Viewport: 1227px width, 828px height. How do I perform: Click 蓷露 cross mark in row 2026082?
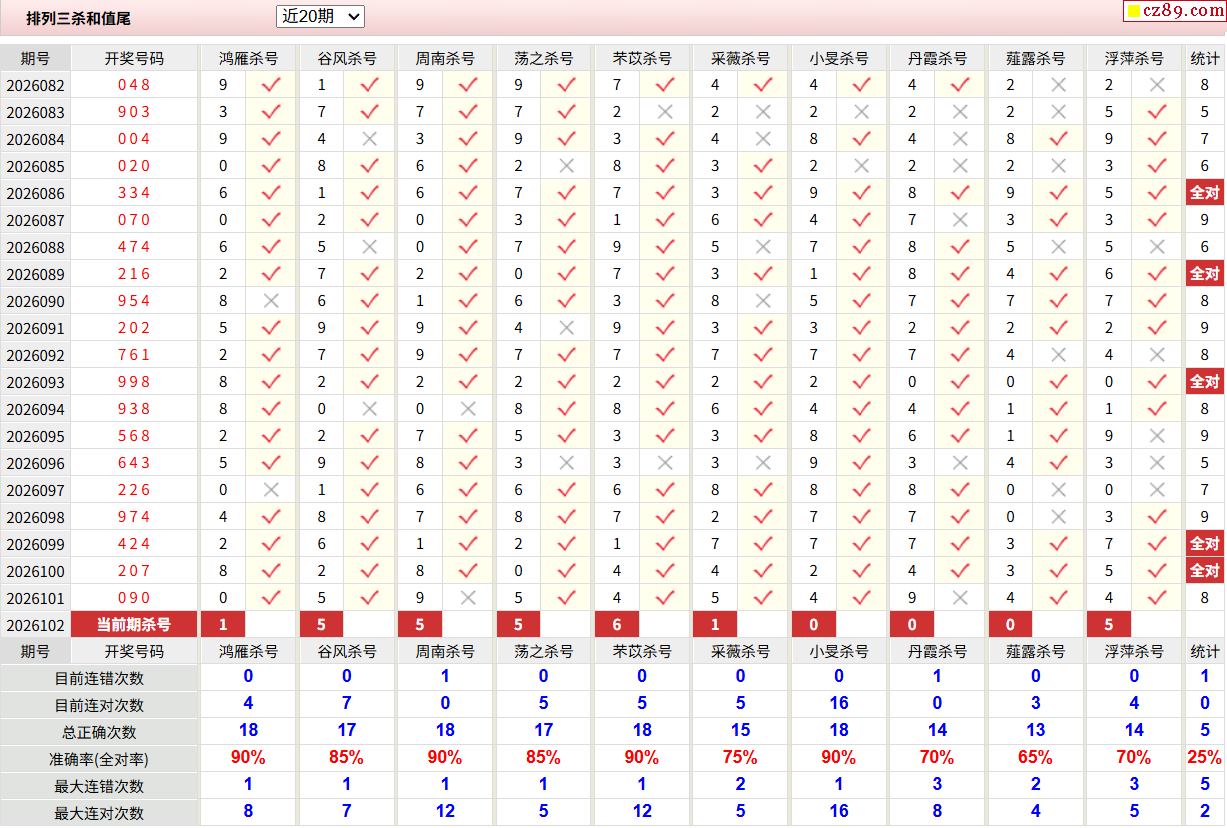click(1059, 85)
